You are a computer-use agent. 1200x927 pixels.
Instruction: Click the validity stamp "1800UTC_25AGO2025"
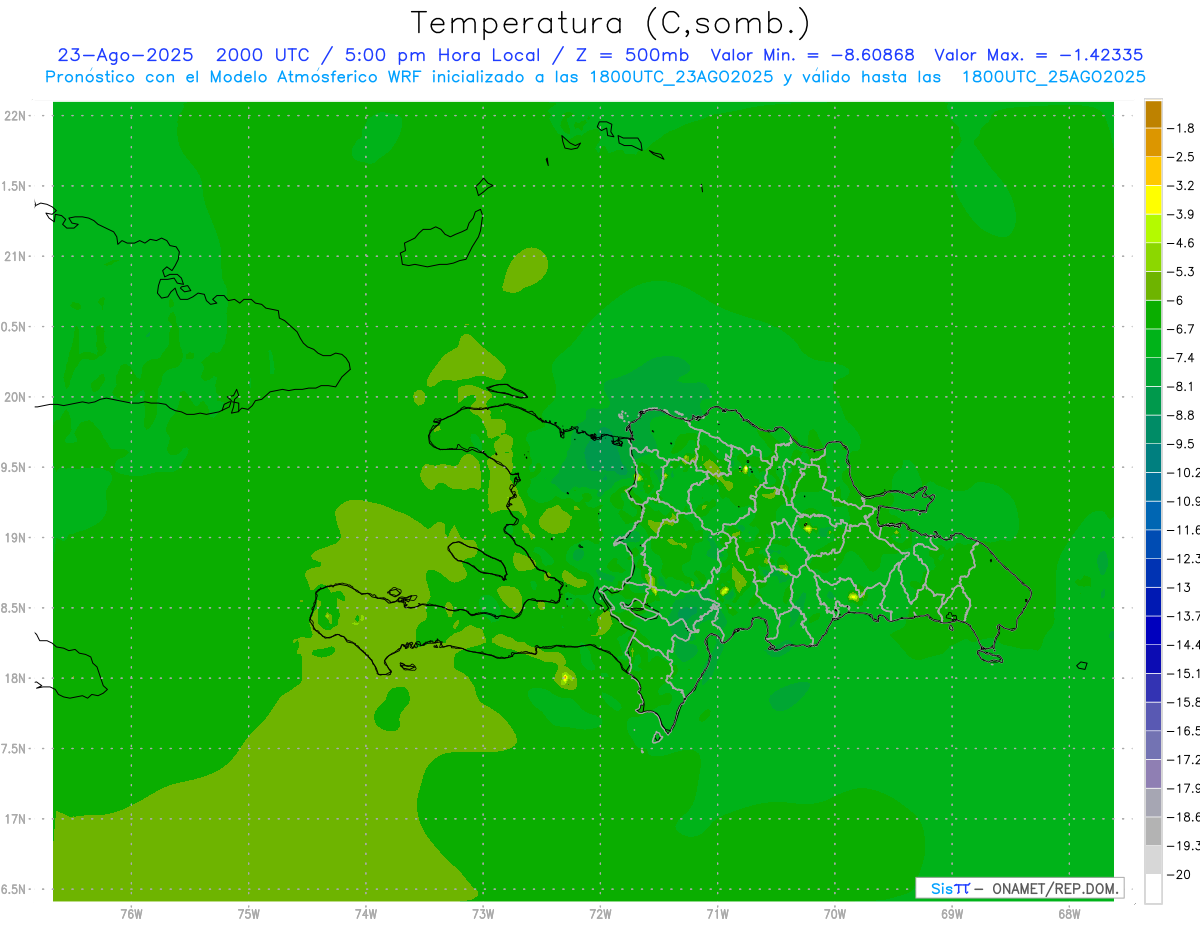(x=1054, y=77)
